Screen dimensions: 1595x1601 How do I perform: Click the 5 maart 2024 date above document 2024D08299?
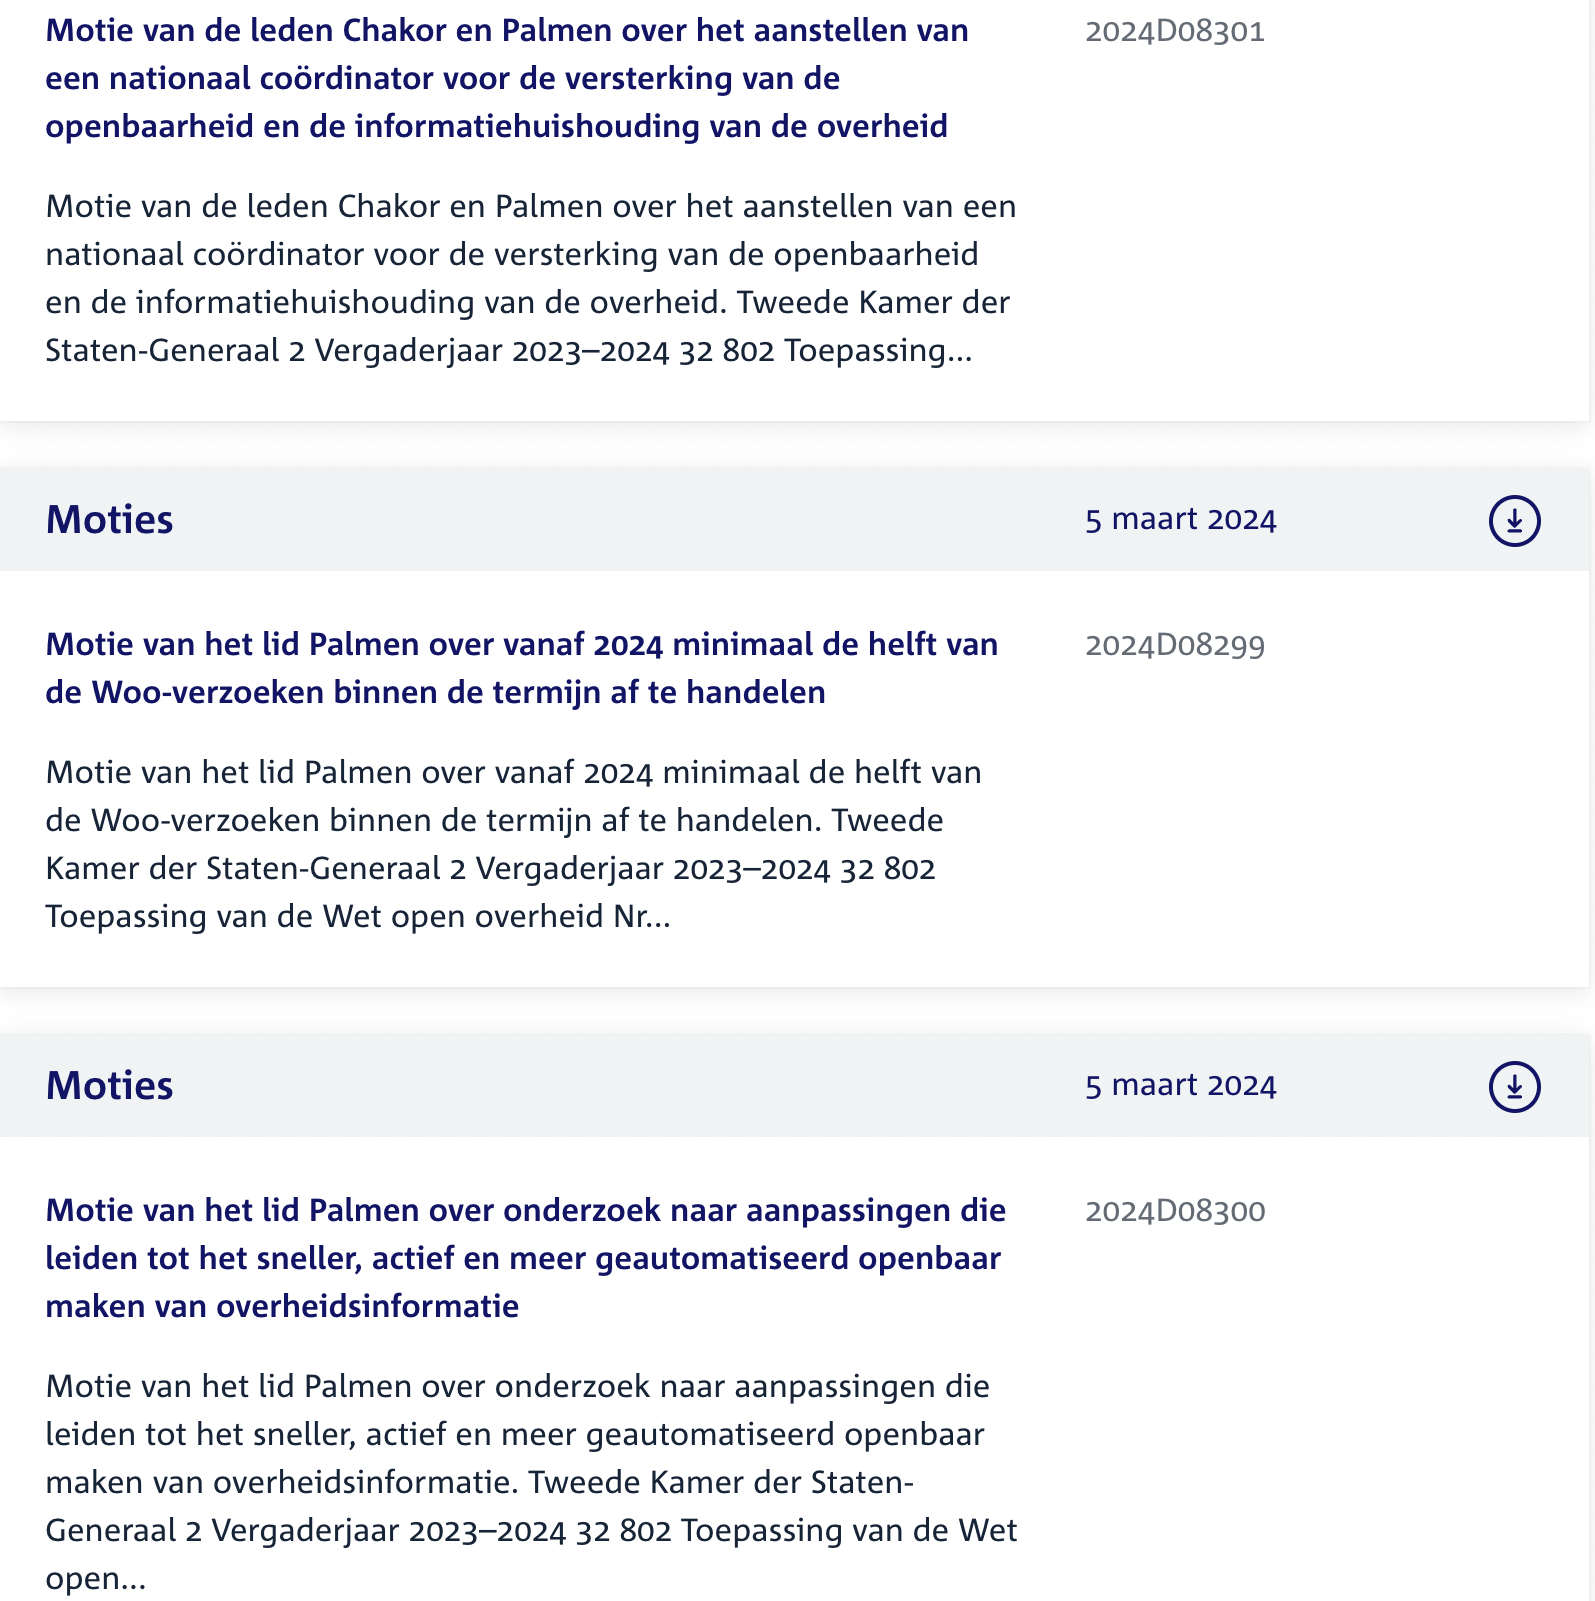click(1181, 520)
